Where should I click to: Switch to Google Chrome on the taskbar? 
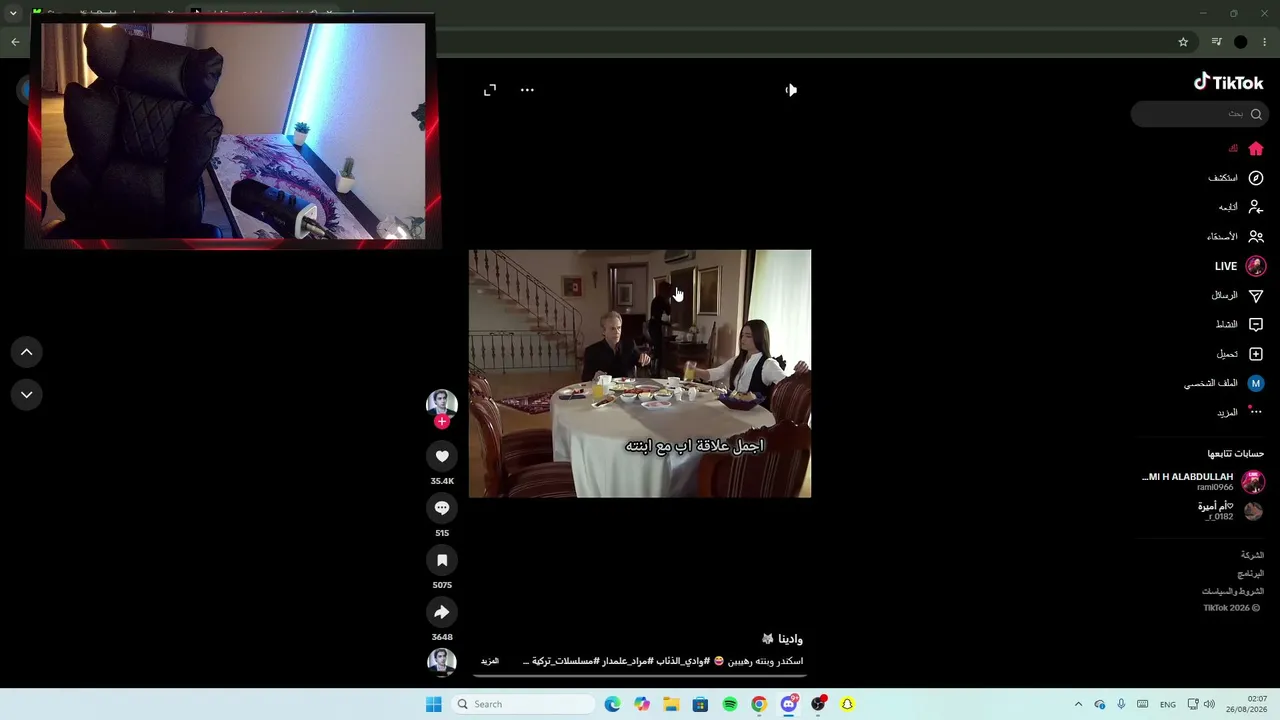click(759, 704)
